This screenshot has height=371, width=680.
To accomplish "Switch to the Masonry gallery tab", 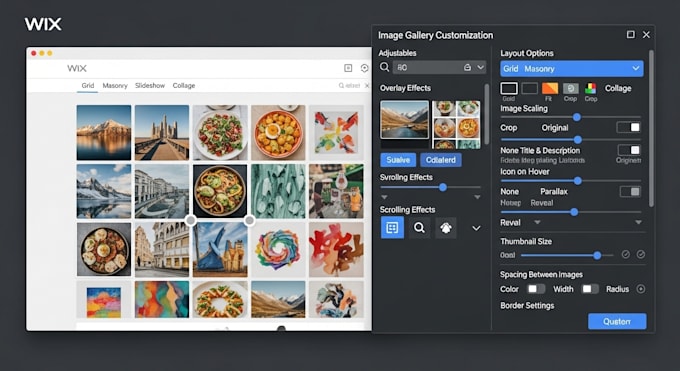I will (115, 85).
